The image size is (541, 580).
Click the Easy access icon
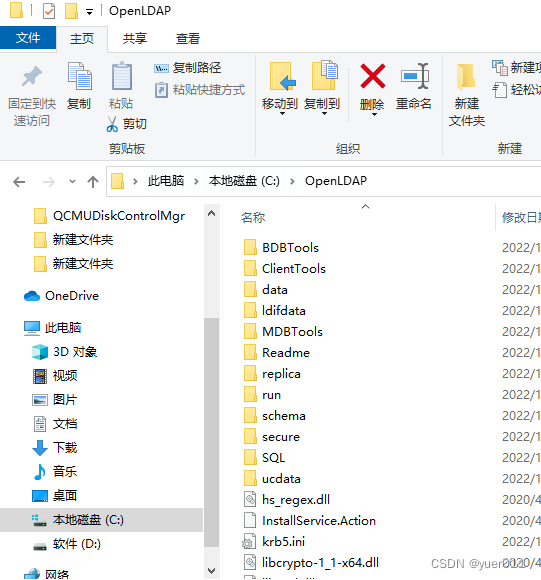[x=500, y=90]
